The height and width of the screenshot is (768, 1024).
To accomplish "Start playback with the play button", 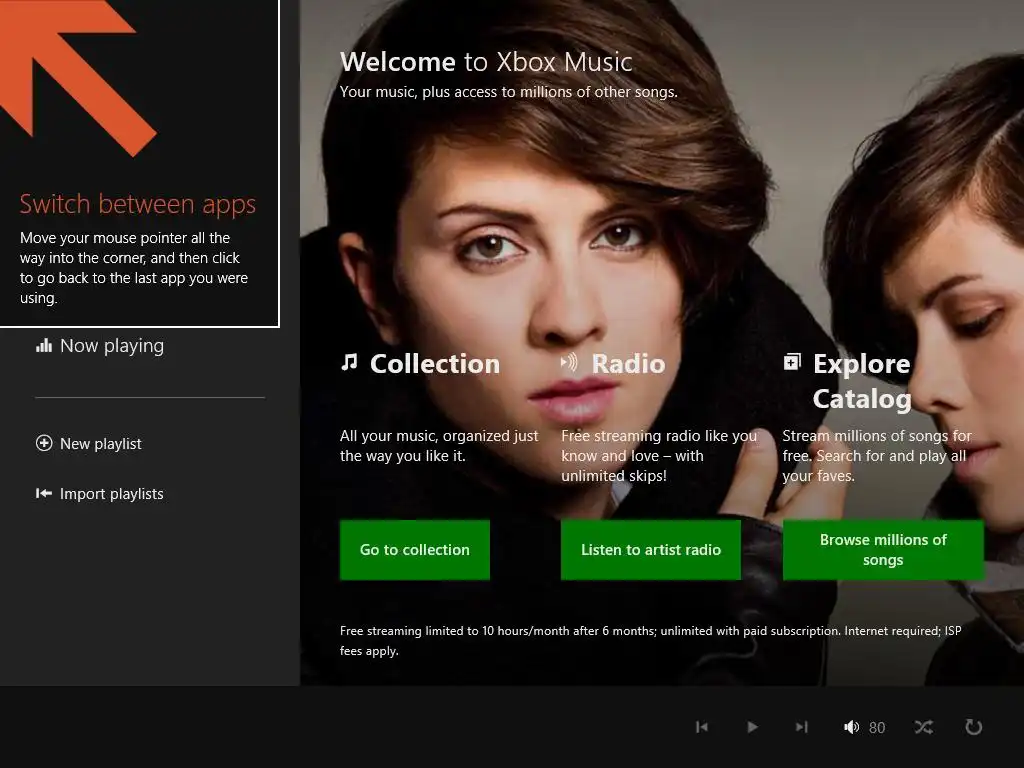I will click(x=752, y=727).
